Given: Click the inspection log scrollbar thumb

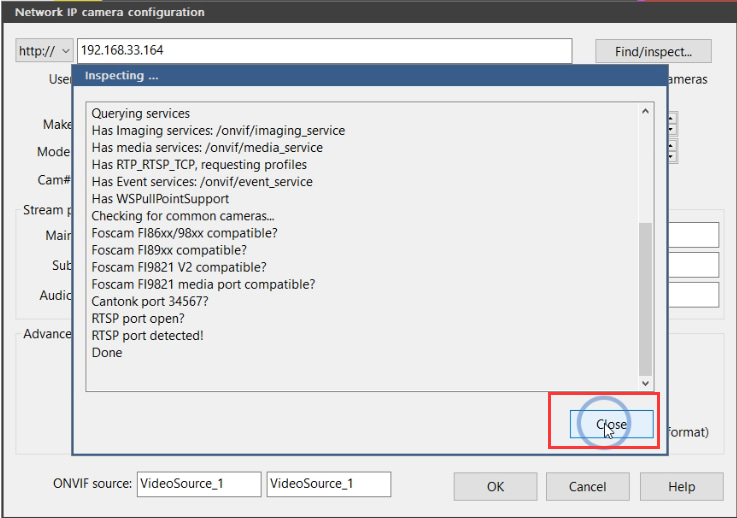Looking at the screenshot, I should point(645,299).
